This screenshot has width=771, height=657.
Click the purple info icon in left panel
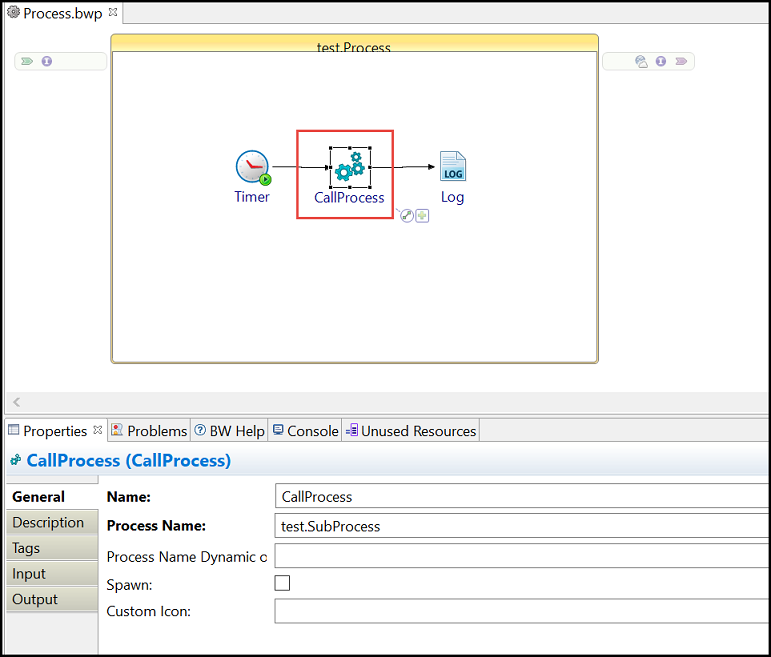pyautogui.click(x=47, y=61)
